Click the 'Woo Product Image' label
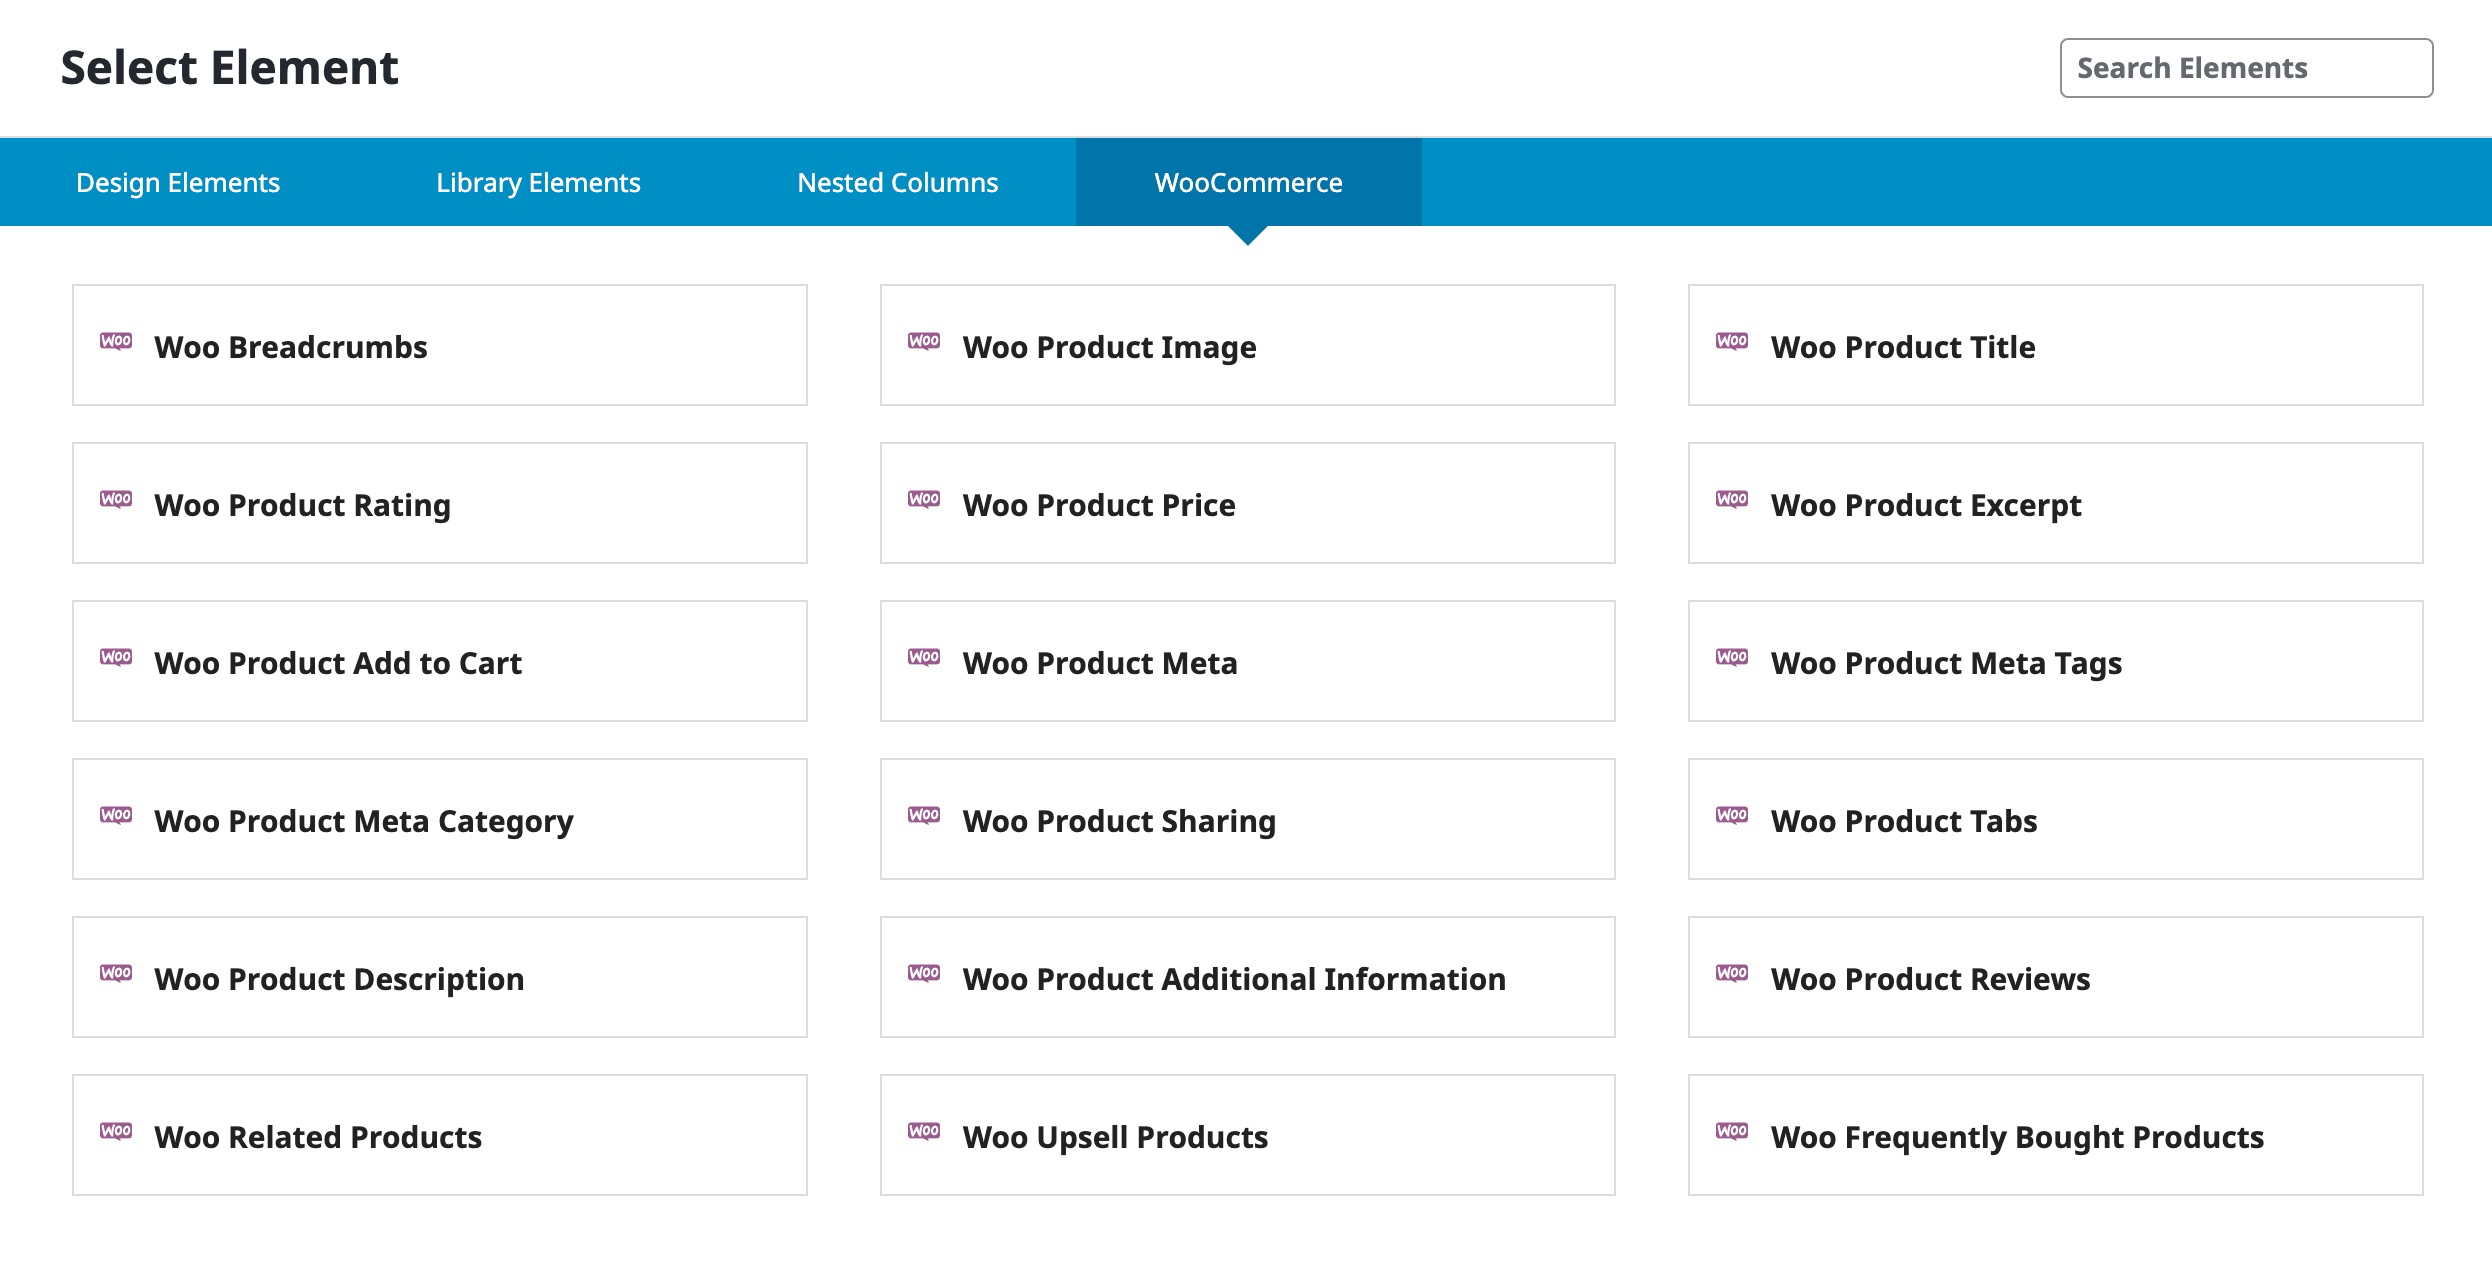The image size is (2492, 1262). coord(1109,347)
